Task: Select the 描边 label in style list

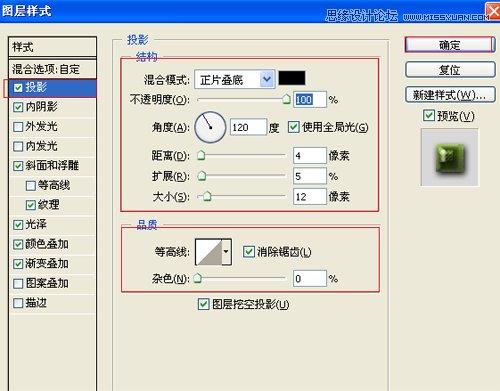Action: pos(36,303)
